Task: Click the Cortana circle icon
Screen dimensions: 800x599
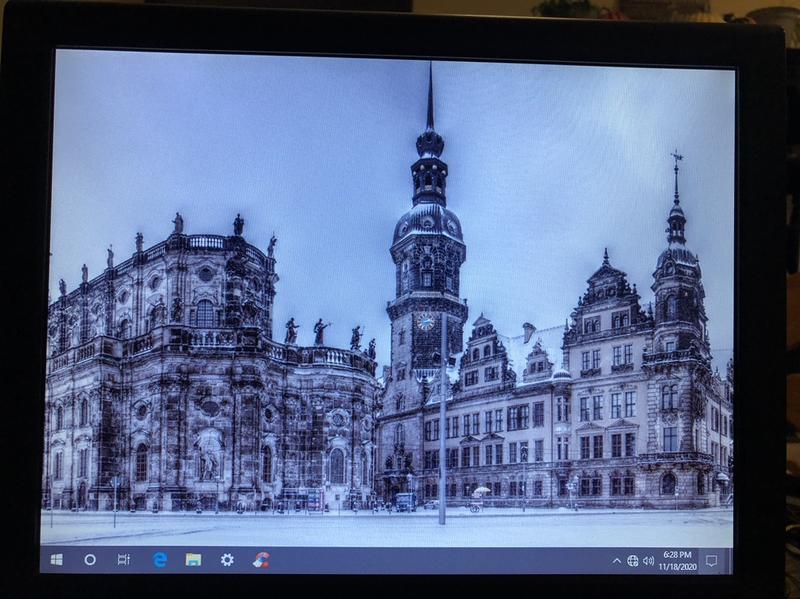Action: tap(90, 559)
